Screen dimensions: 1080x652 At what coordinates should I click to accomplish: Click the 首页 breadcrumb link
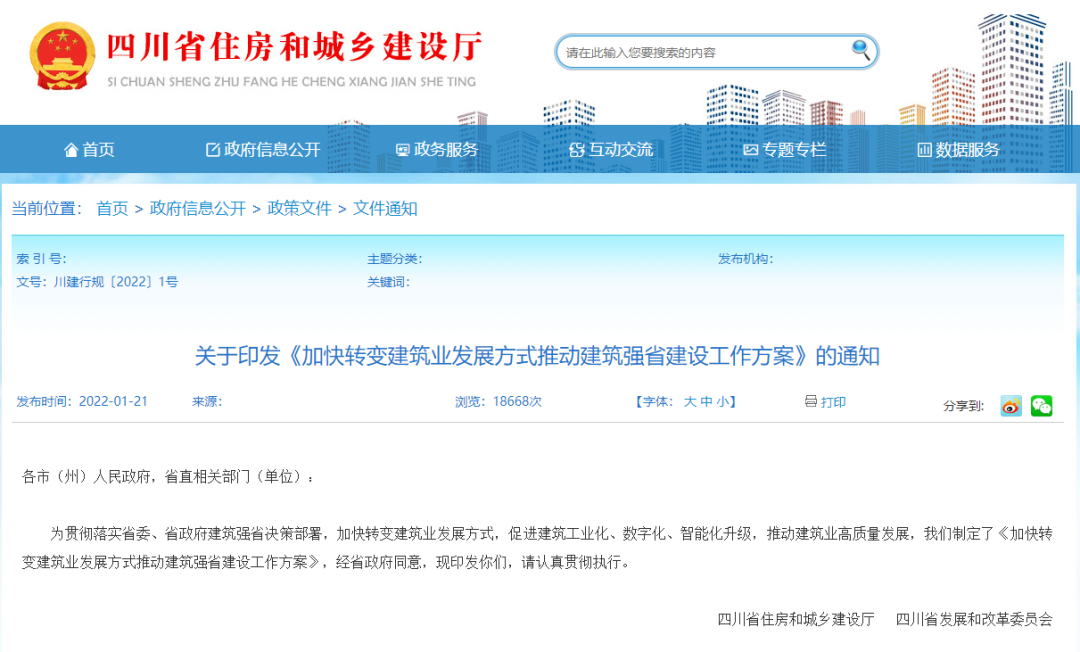(112, 209)
